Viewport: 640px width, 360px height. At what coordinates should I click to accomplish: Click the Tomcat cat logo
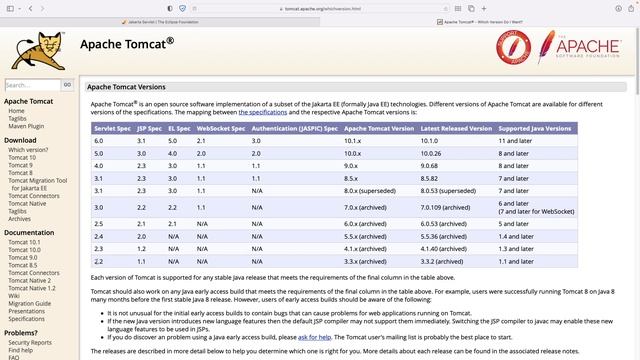tap(38, 51)
